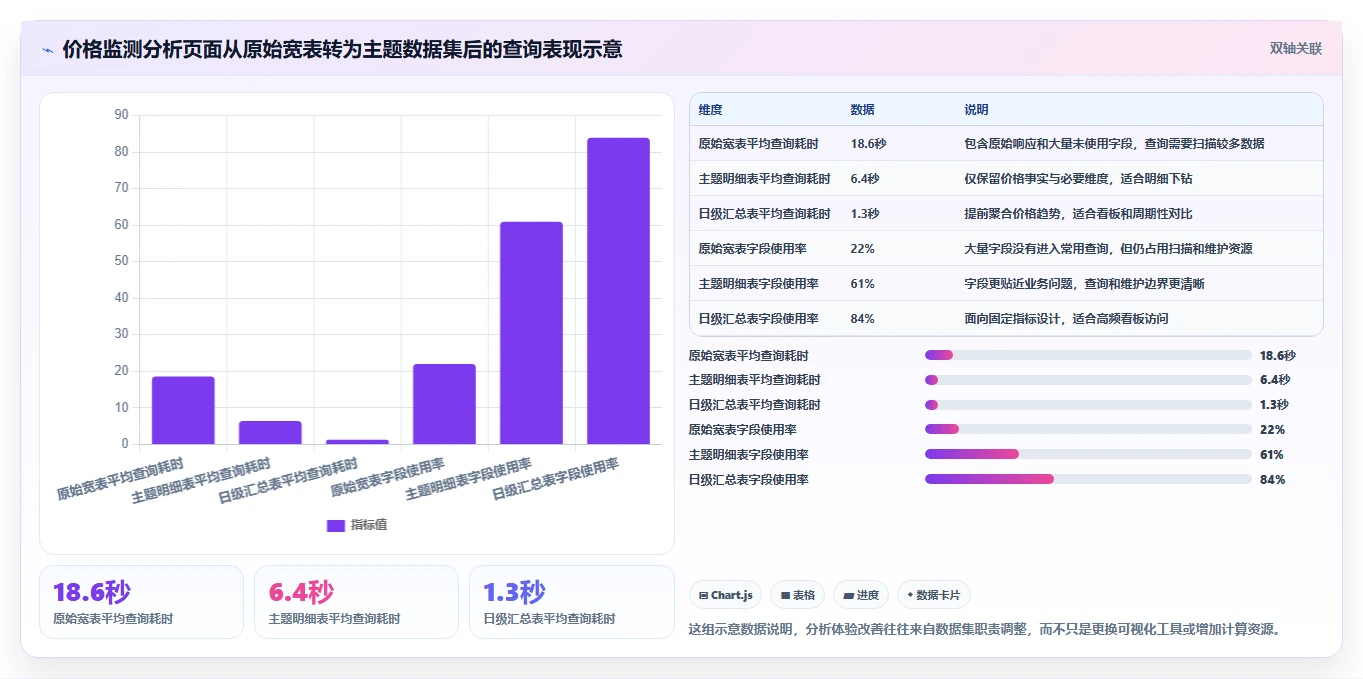Screen dimensions: 1363x679
Task: Click the 日级汇总表字段使用率 chart bar
Action: coord(618,291)
